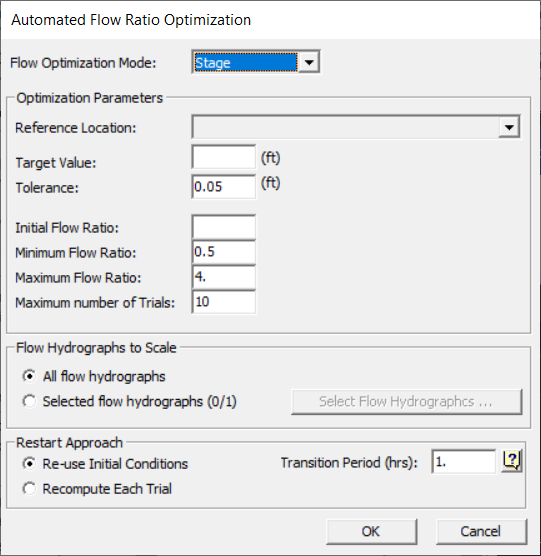
Task: Click the OK button
Action: click(x=371, y=532)
